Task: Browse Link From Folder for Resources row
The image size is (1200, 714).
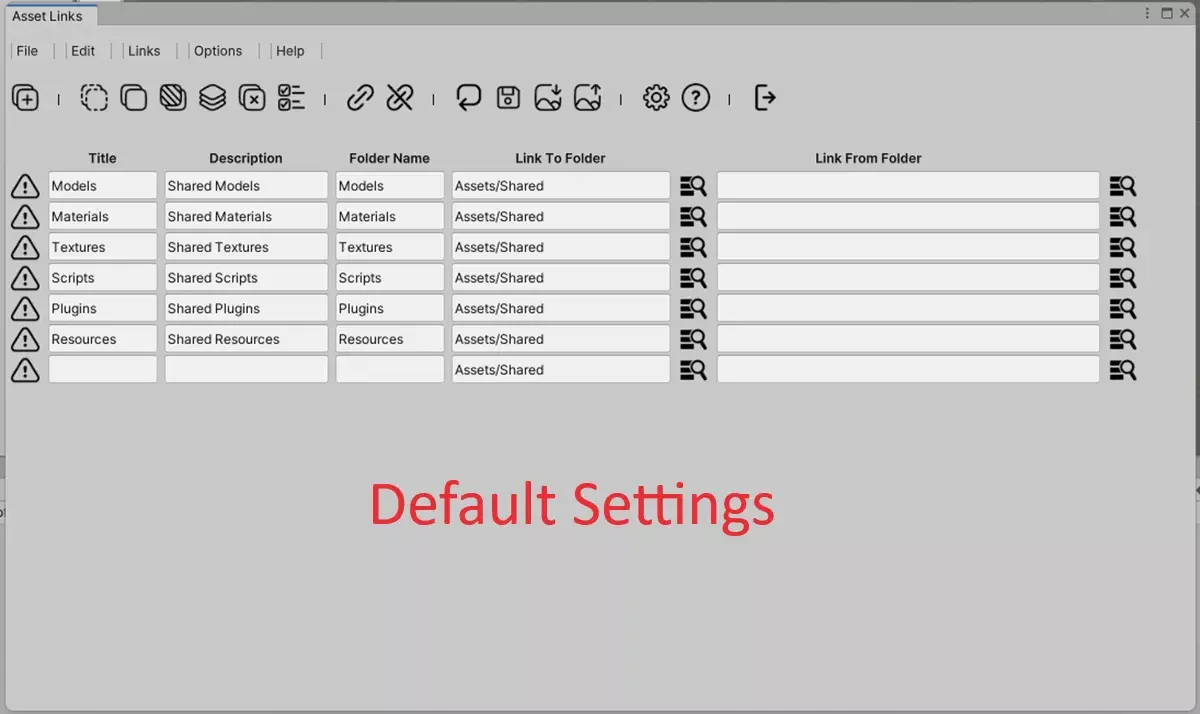Action: pyautogui.click(x=1123, y=340)
